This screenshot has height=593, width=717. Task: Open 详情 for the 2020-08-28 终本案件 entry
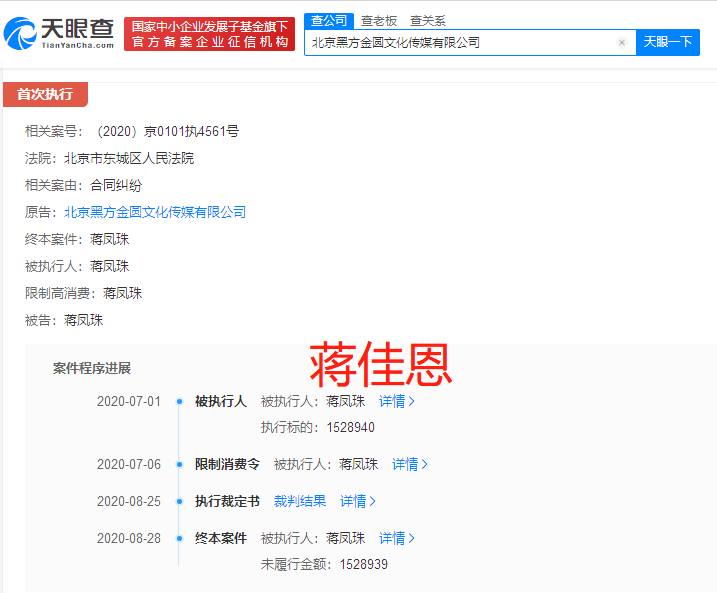point(396,538)
